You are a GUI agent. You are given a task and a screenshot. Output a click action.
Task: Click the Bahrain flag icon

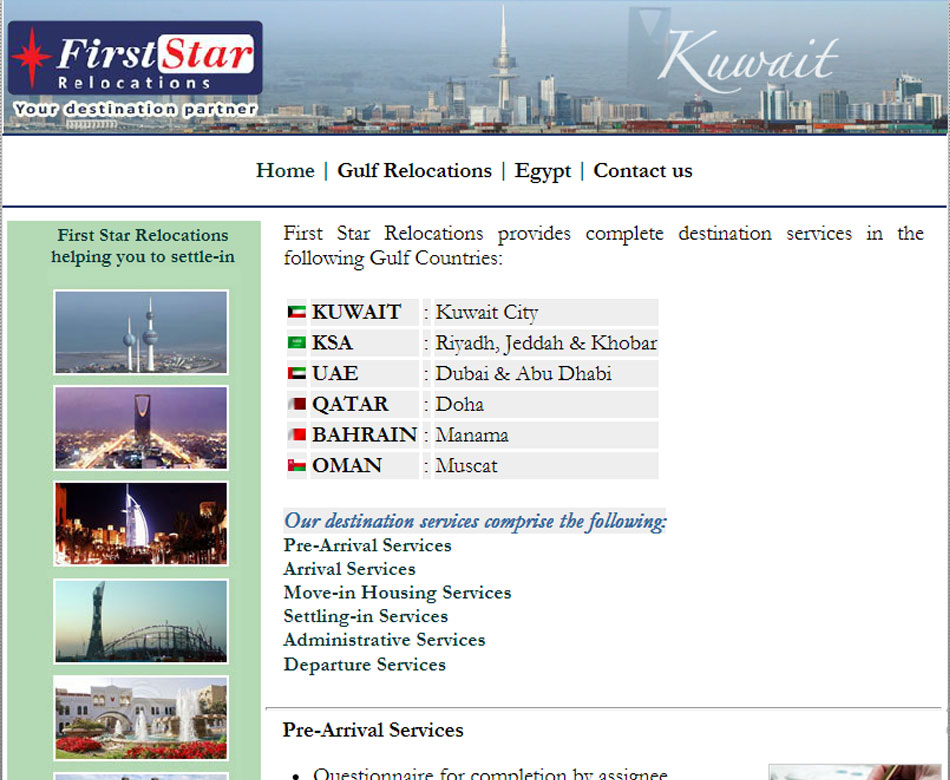[x=297, y=435]
